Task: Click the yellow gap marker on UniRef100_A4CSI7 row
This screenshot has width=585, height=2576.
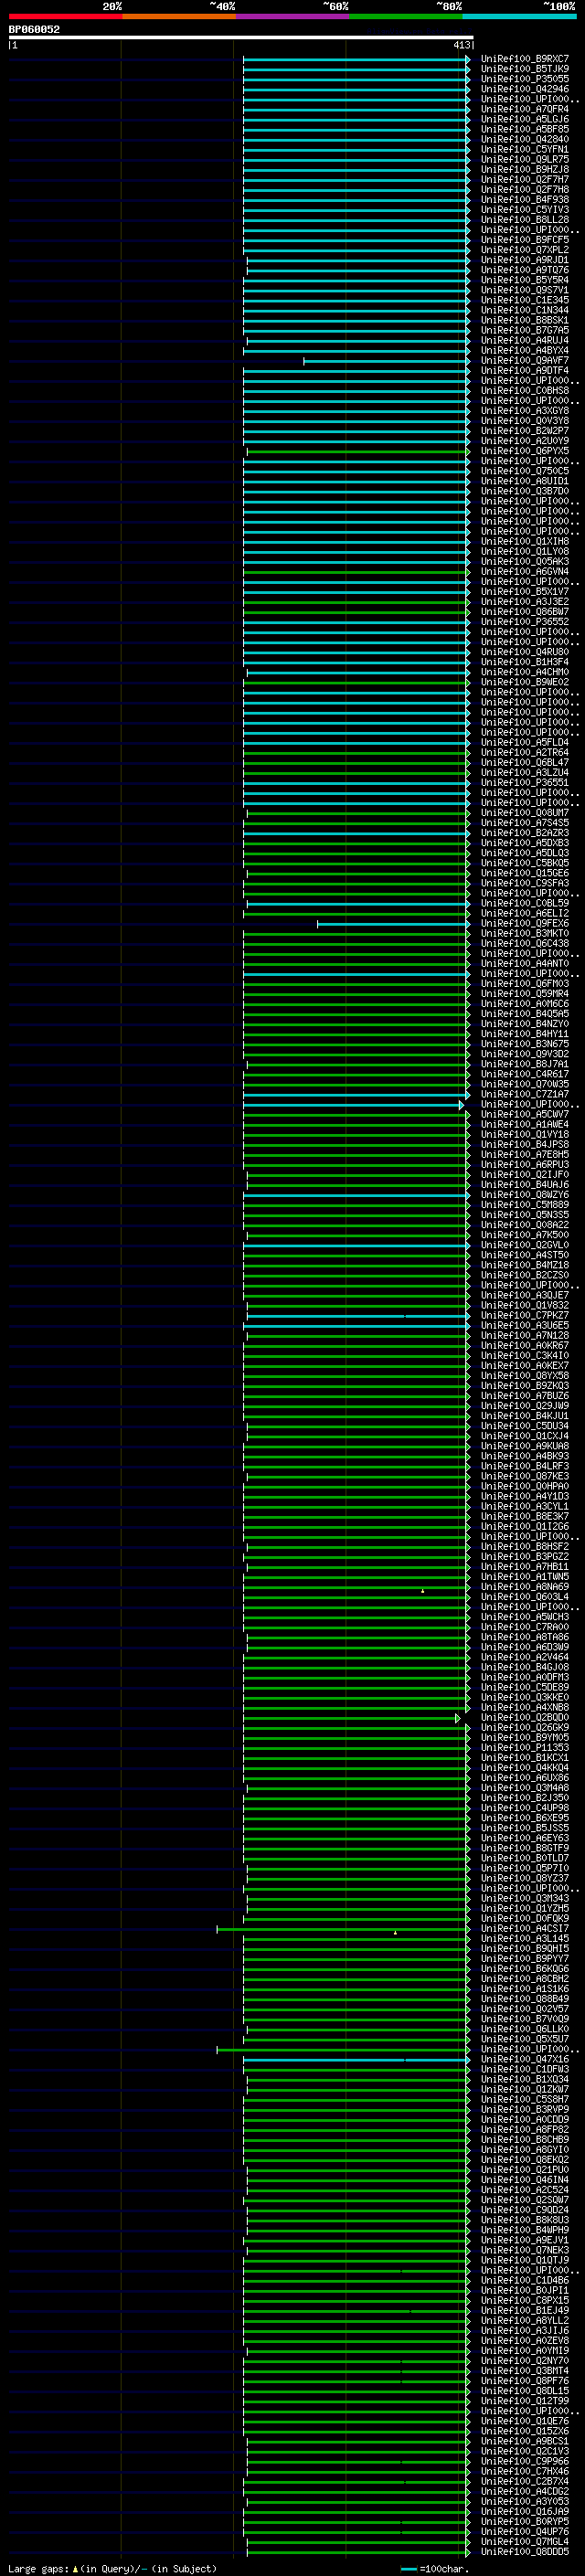Action: pyautogui.click(x=395, y=1932)
